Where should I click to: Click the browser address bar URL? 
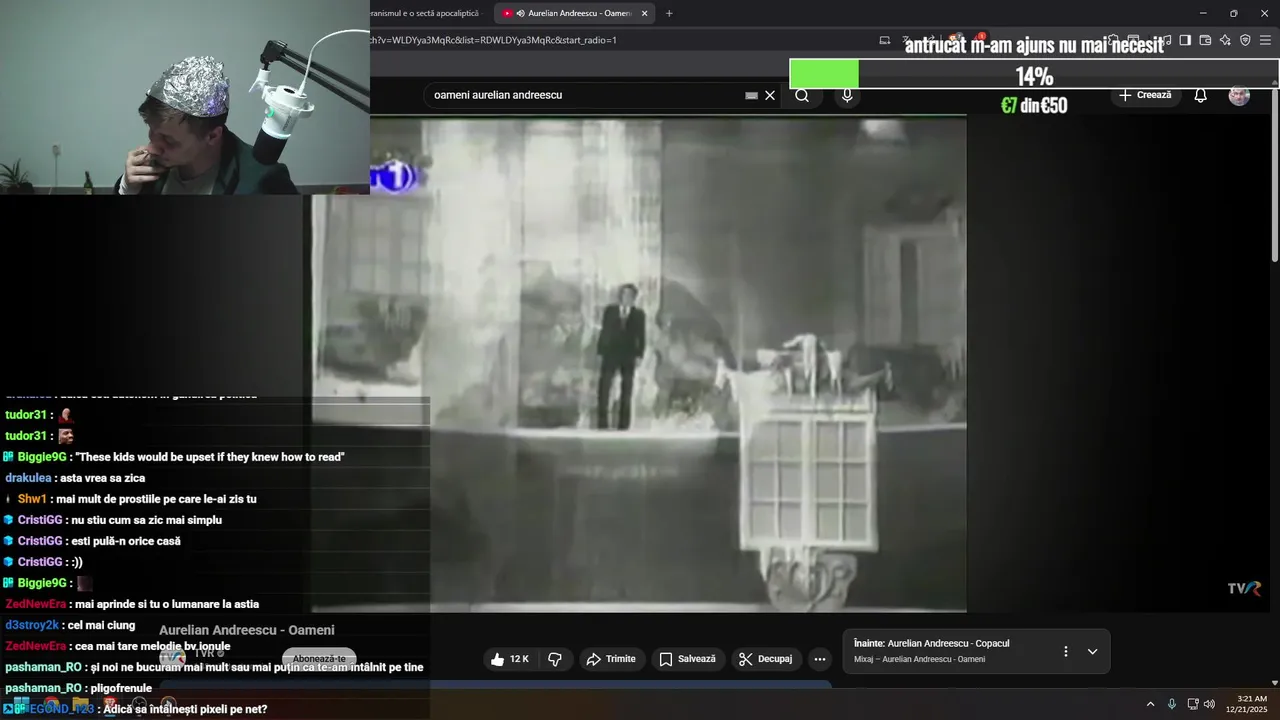point(494,40)
